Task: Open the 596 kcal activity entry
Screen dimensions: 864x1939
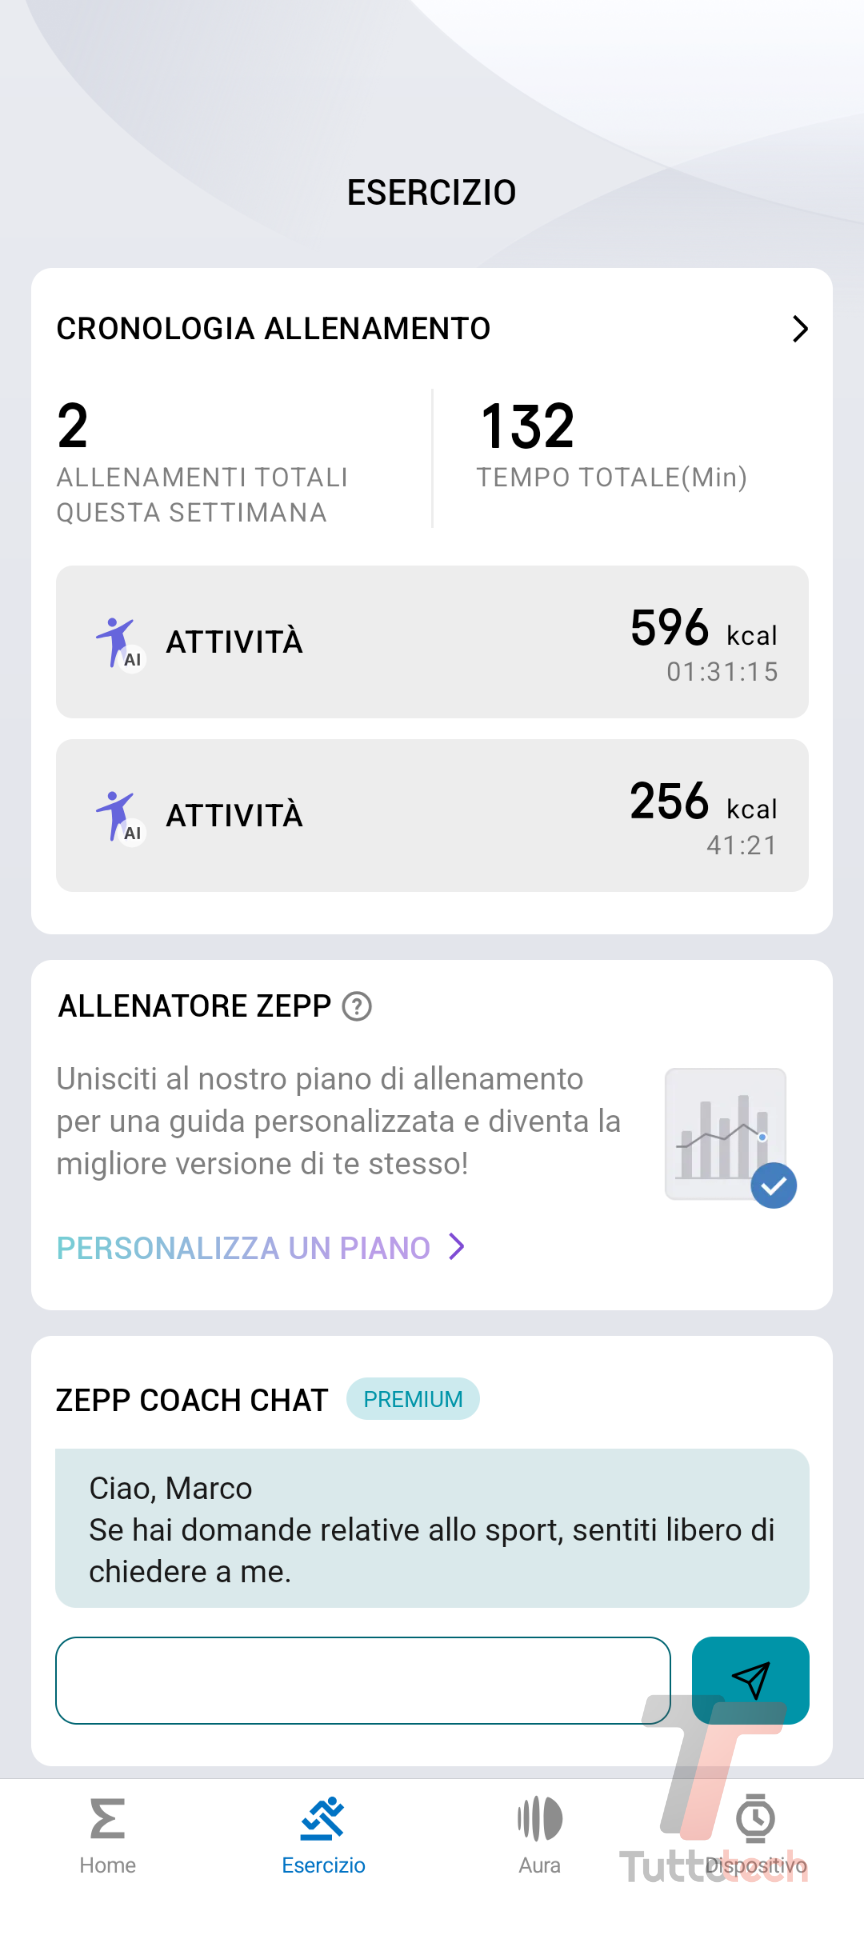Action: click(432, 642)
